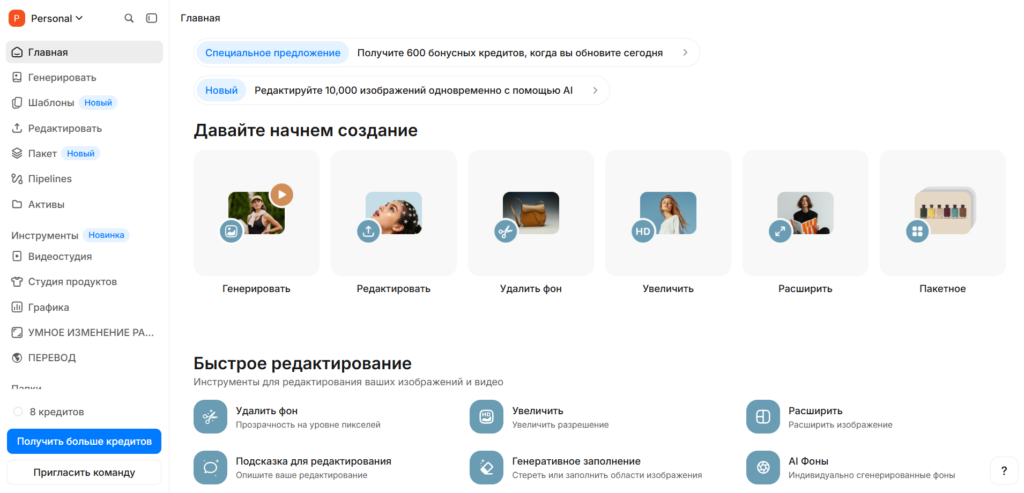Viewport: 1024px width, 493px height.
Task: Click the expand arrows icon on Расширить card
Action: coord(780,231)
